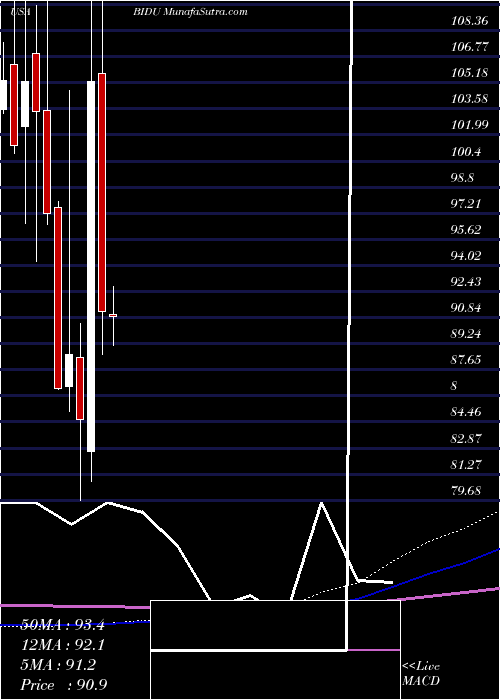The height and width of the screenshot is (700, 500).
Task: Click the 97.21 price axis label
Action: tap(467, 204)
